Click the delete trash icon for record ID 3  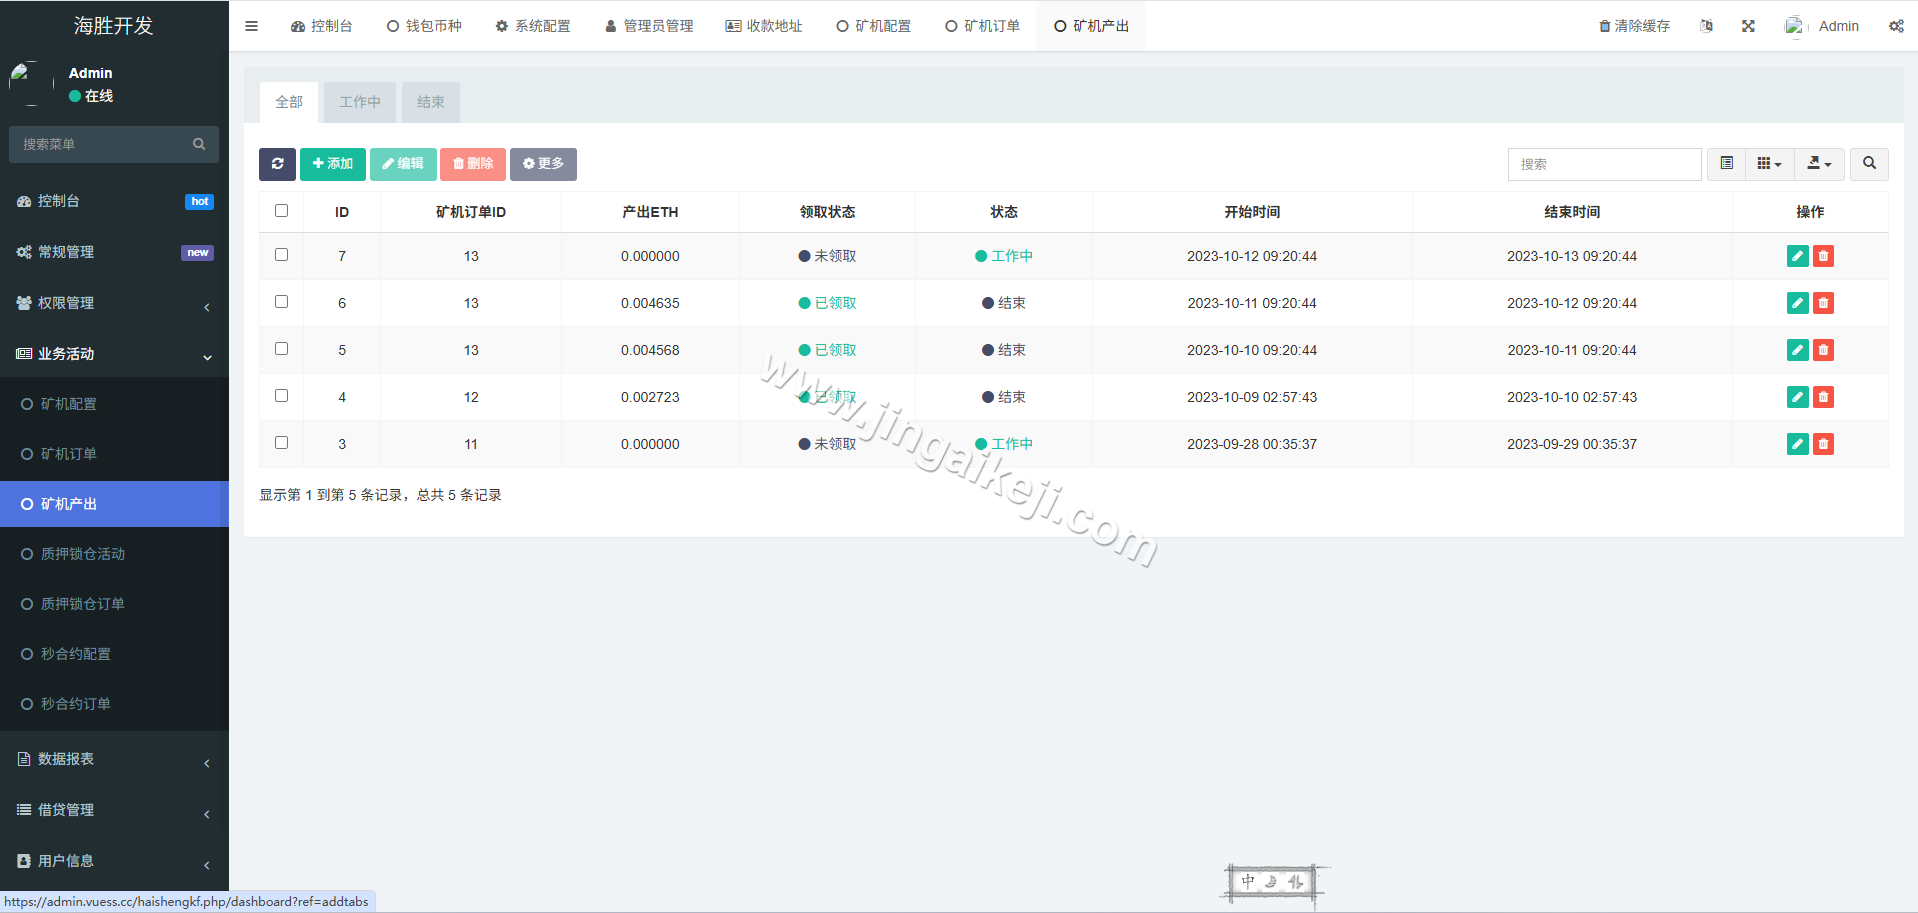[1823, 444]
